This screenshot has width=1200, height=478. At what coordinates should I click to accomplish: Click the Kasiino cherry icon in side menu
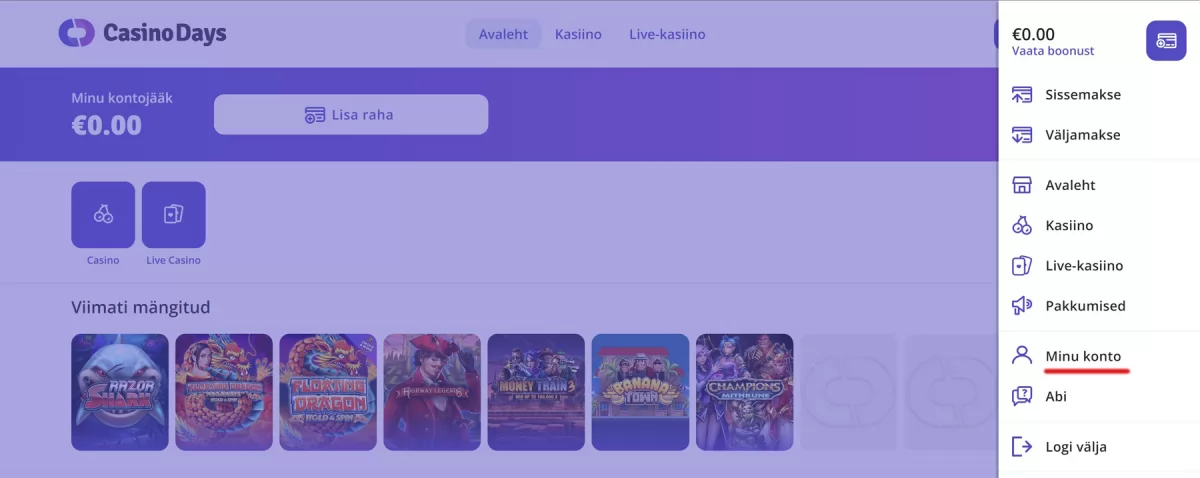(1022, 226)
